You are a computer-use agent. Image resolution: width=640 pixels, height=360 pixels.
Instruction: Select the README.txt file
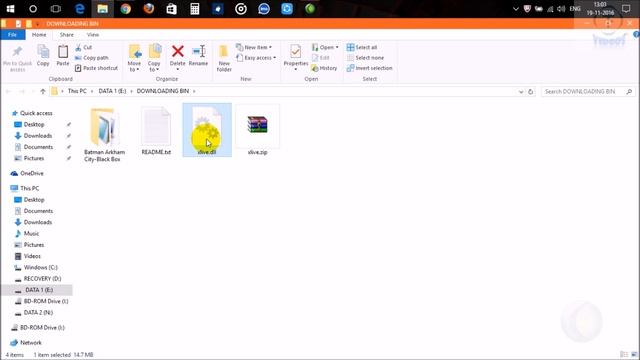[156, 131]
